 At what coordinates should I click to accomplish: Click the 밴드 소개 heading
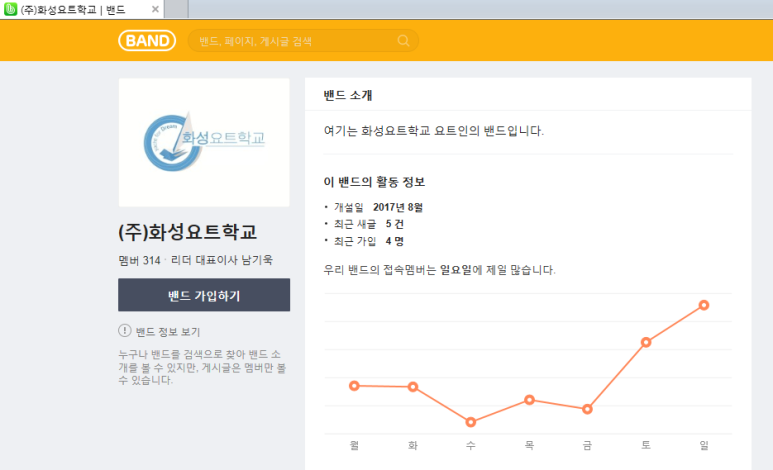coord(348,95)
